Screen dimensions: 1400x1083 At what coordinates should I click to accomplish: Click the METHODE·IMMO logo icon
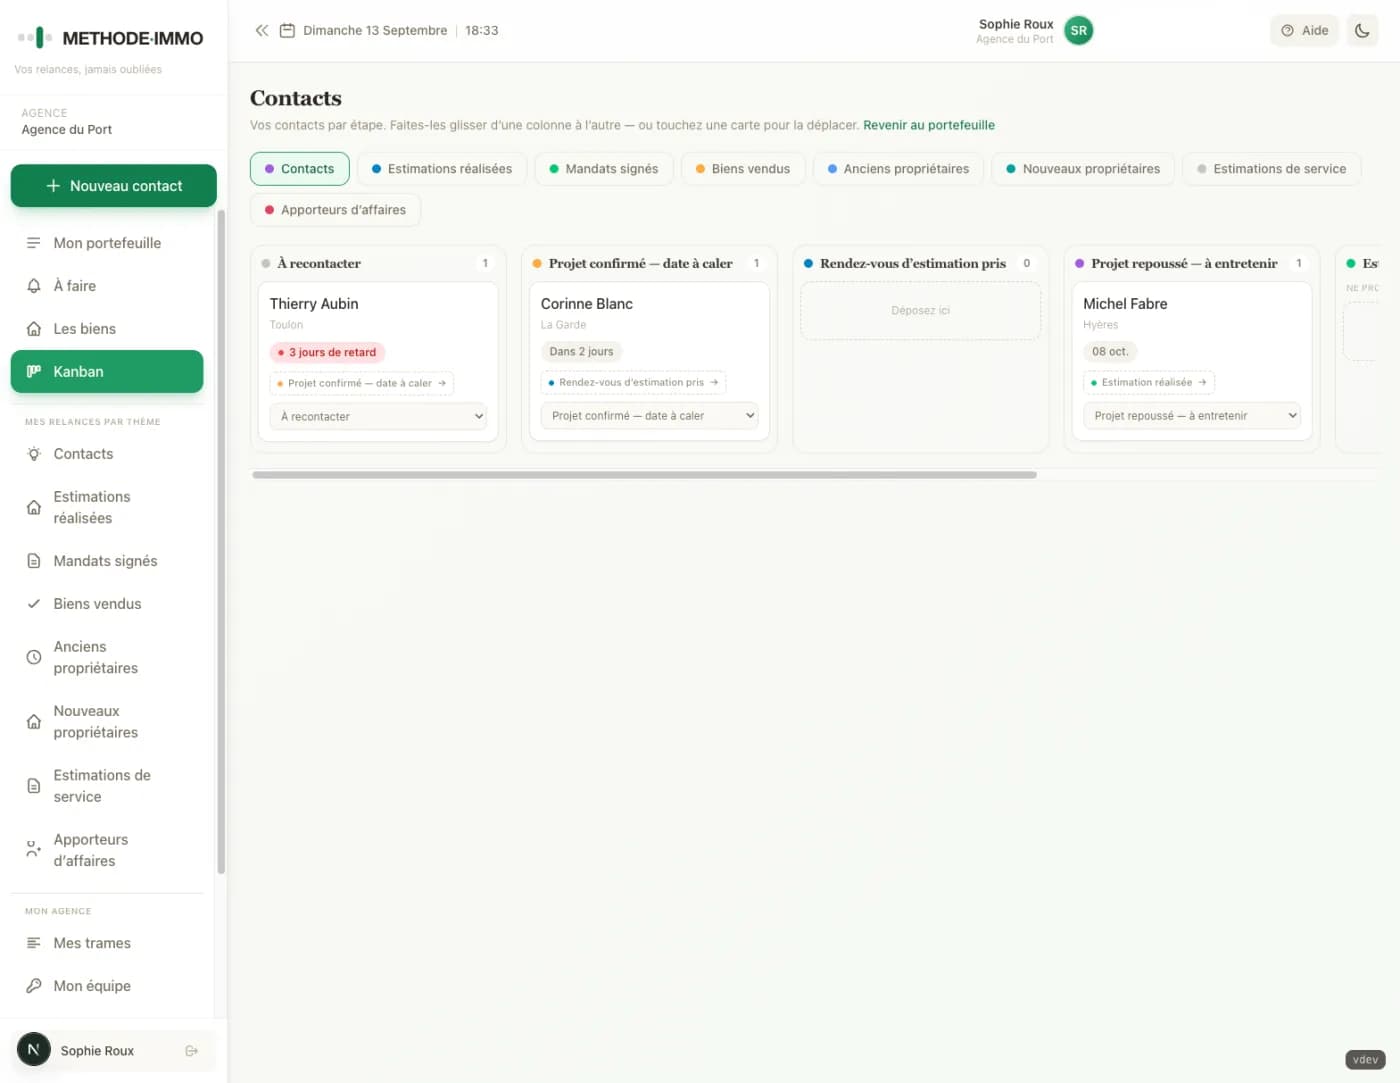click(x=36, y=38)
